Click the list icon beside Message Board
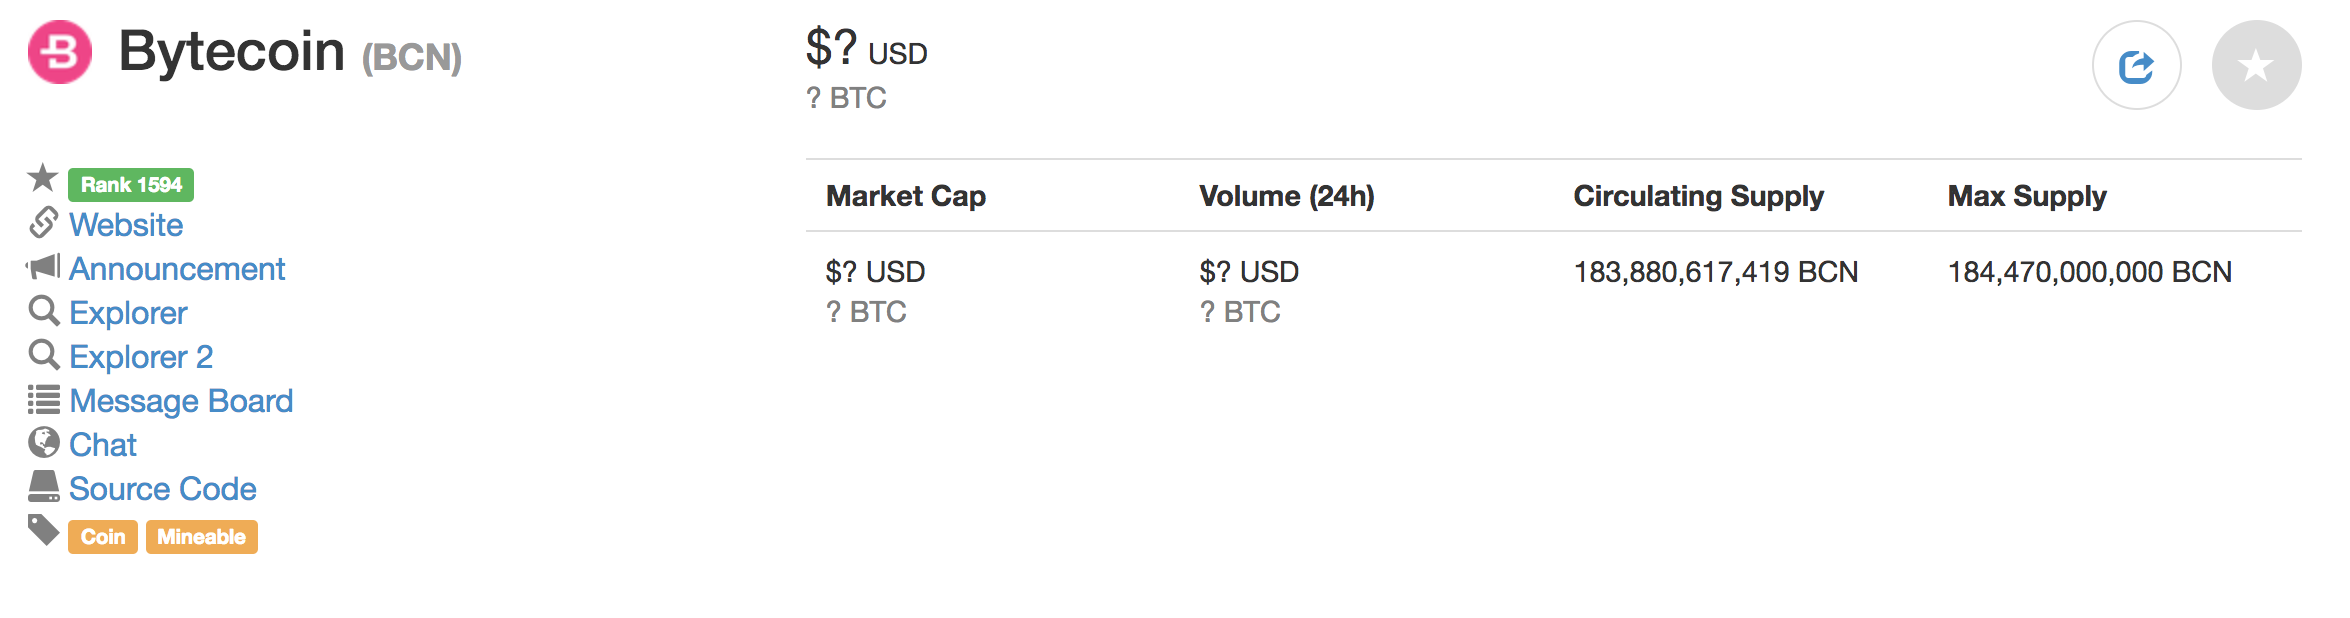The width and height of the screenshot is (2350, 618). 43,400
